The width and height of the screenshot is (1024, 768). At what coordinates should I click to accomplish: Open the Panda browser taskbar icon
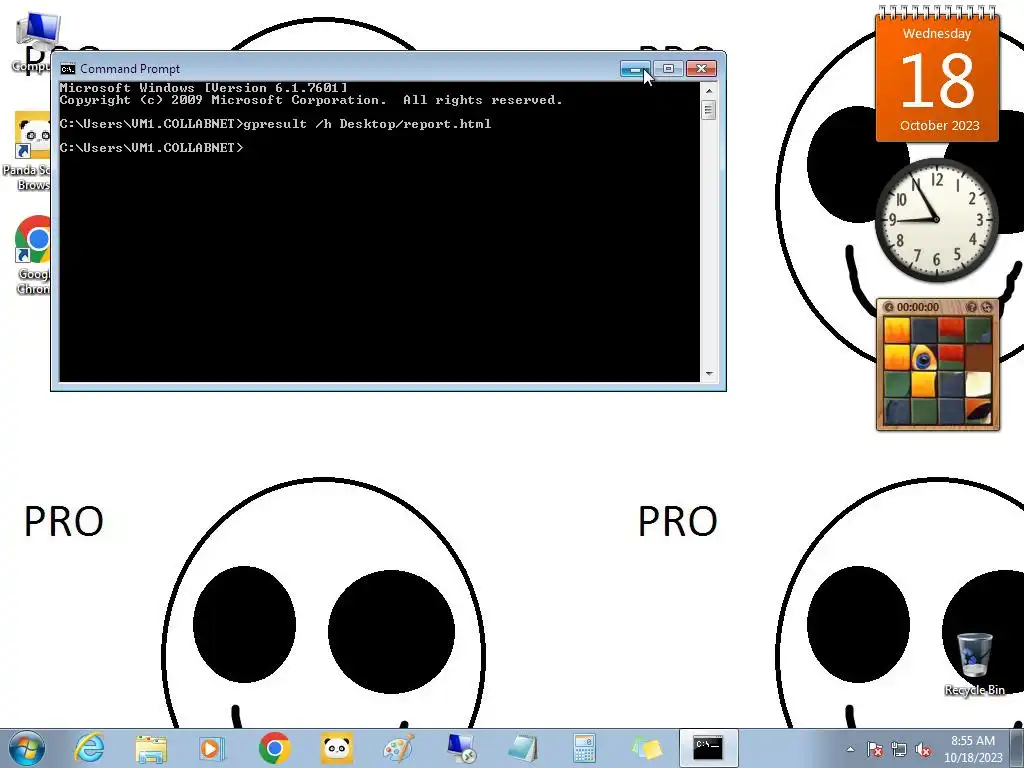point(336,748)
